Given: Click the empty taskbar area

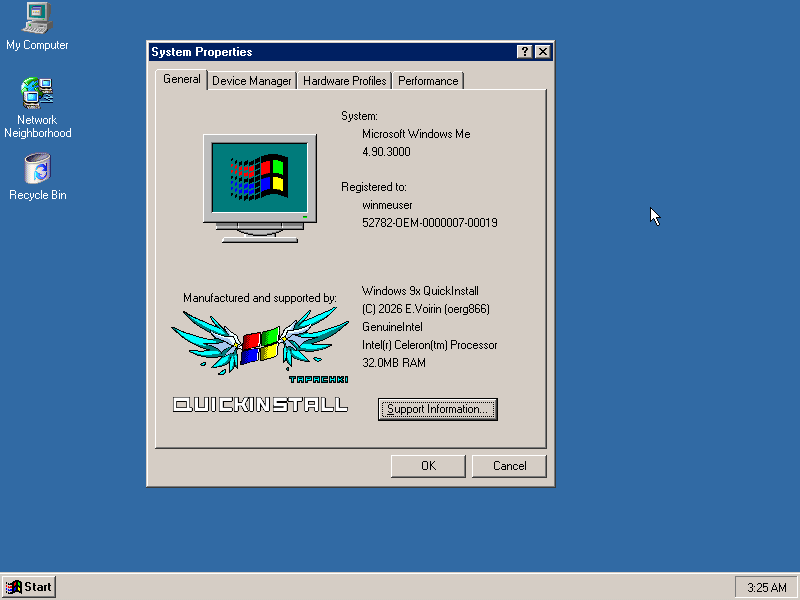Looking at the screenshot, I should [400, 587].
